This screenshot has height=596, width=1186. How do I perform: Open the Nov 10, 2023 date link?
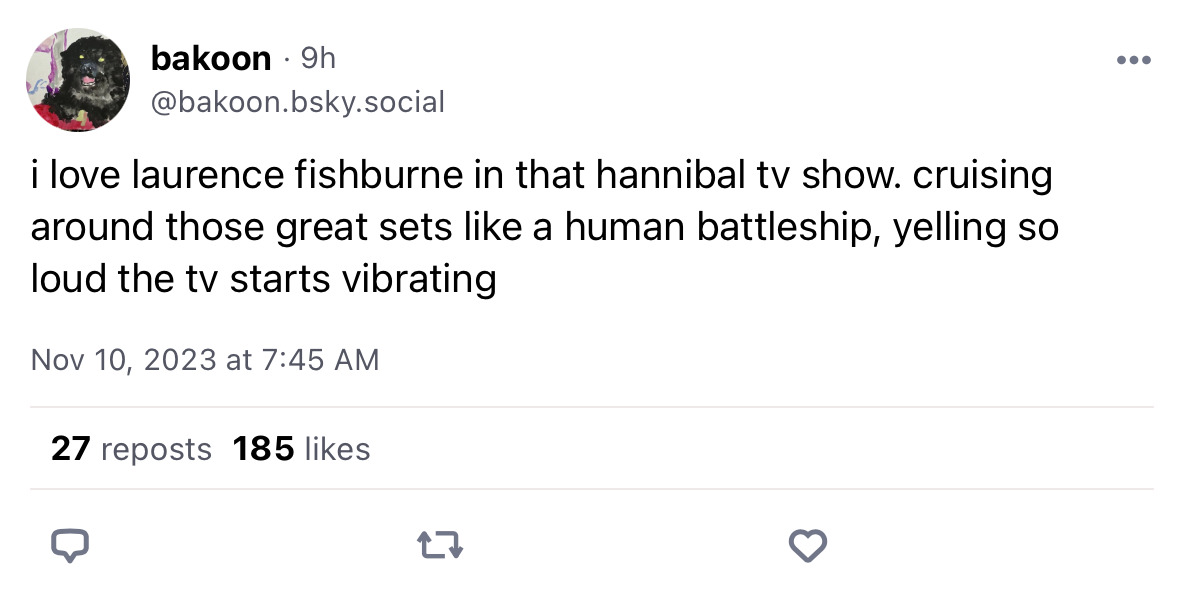tap(205, 359)
